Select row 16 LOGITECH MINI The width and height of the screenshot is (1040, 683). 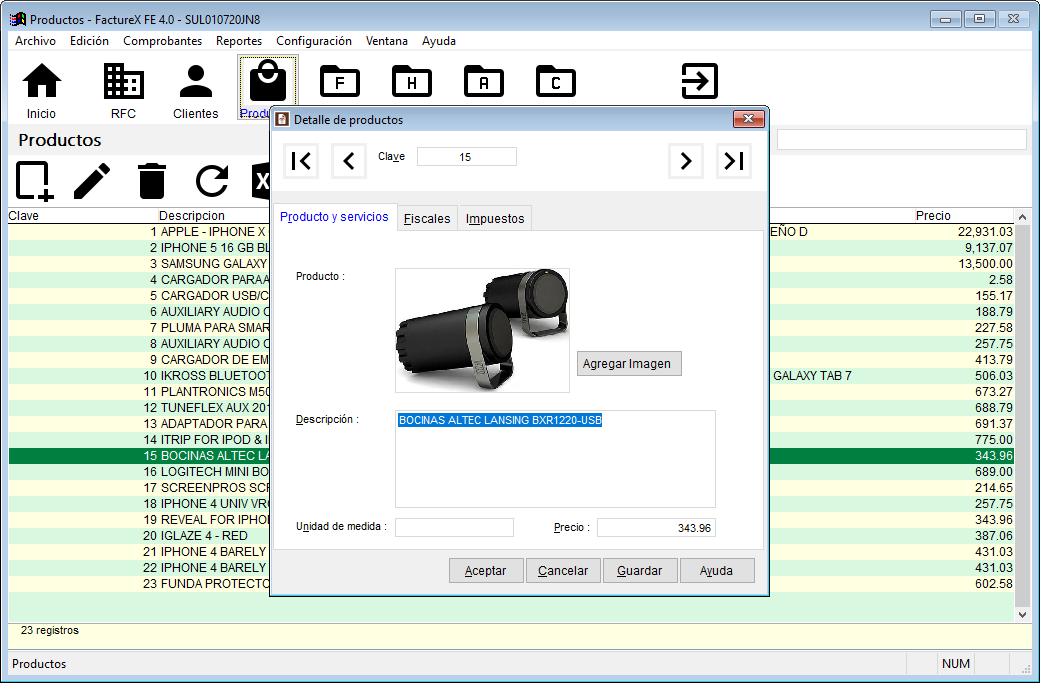tap(511, 471)
